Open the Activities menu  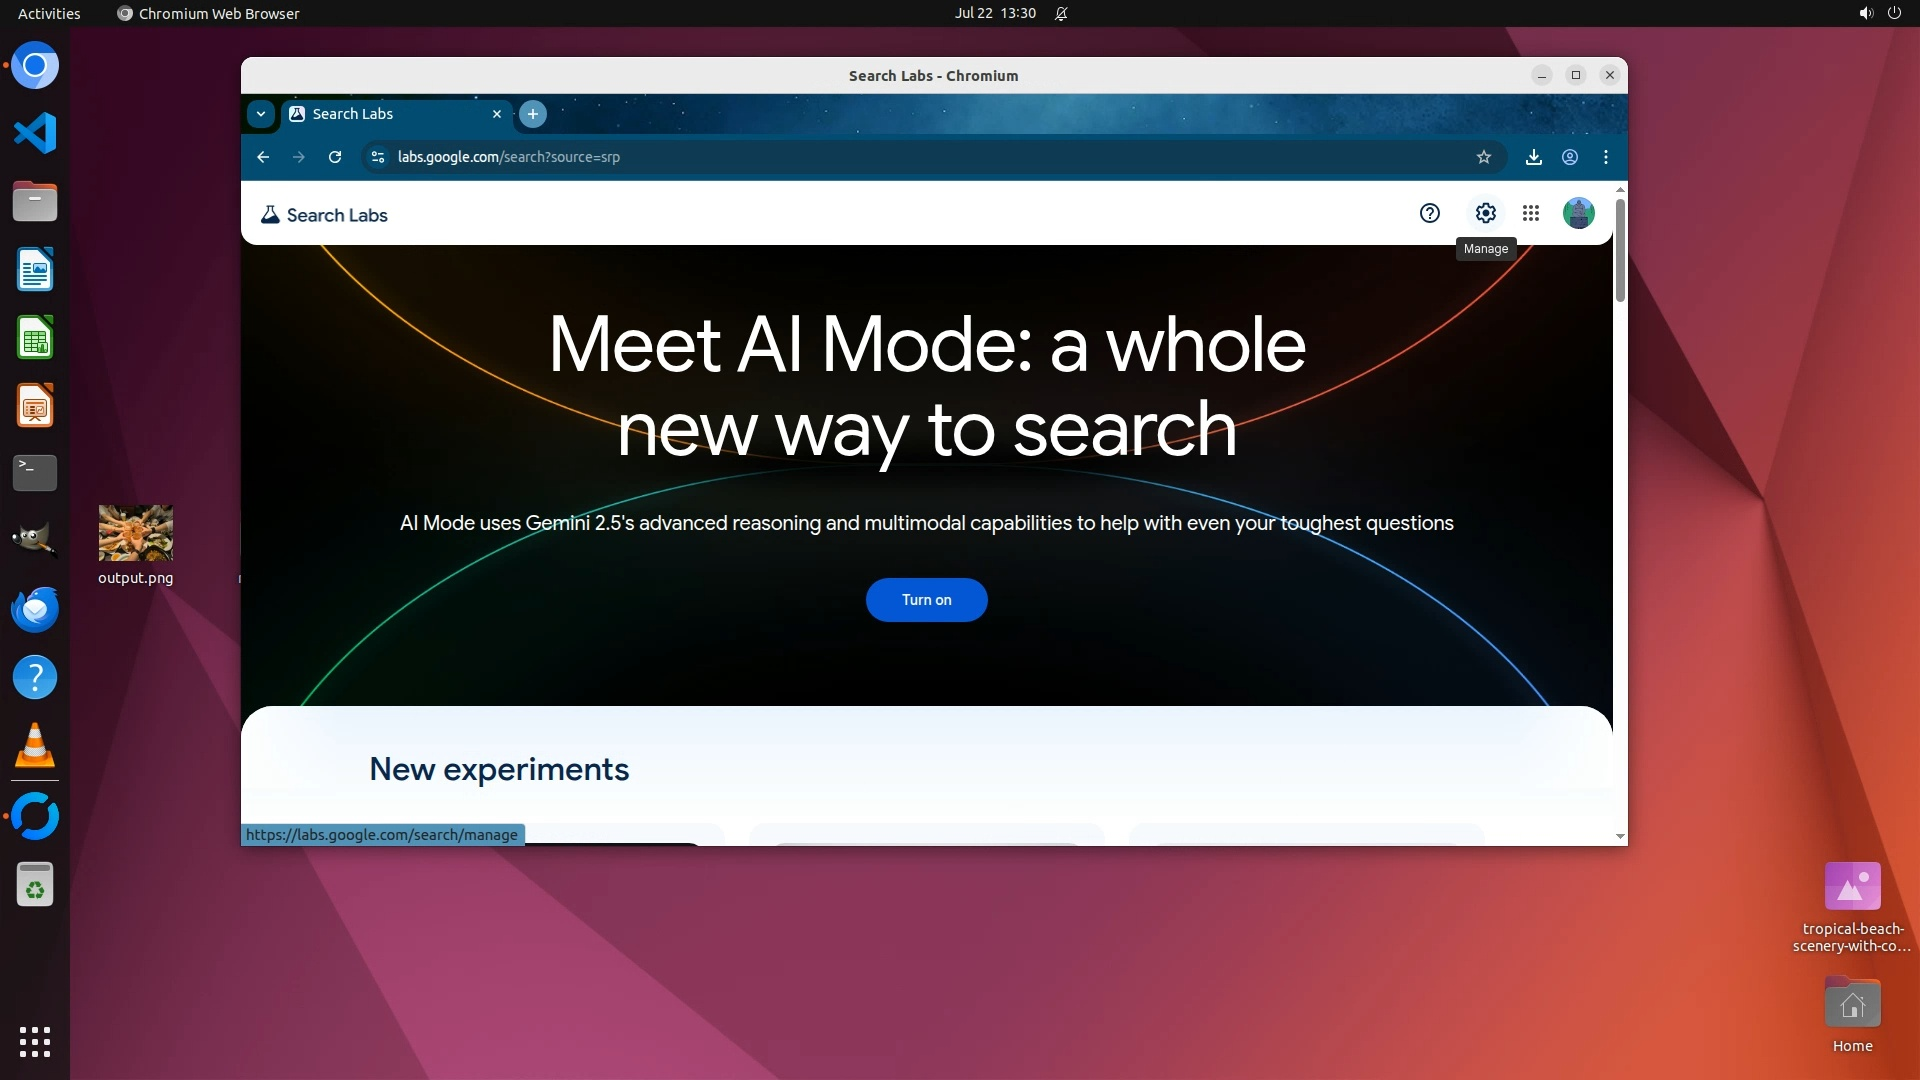(49, 13)
